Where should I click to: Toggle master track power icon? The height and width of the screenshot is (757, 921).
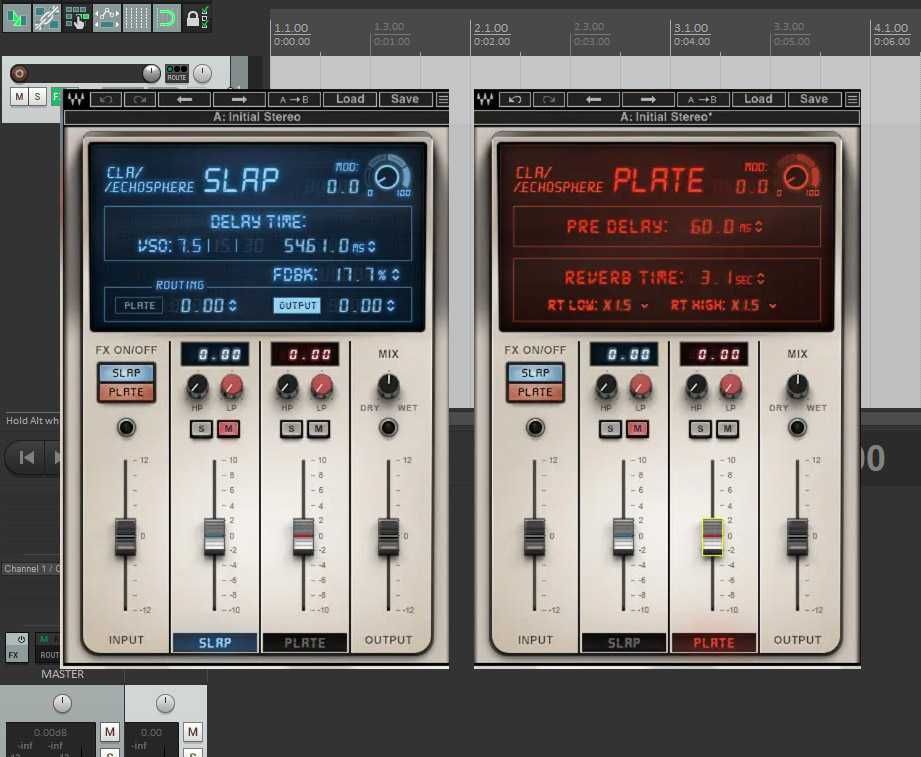click(x=21, y=638)
